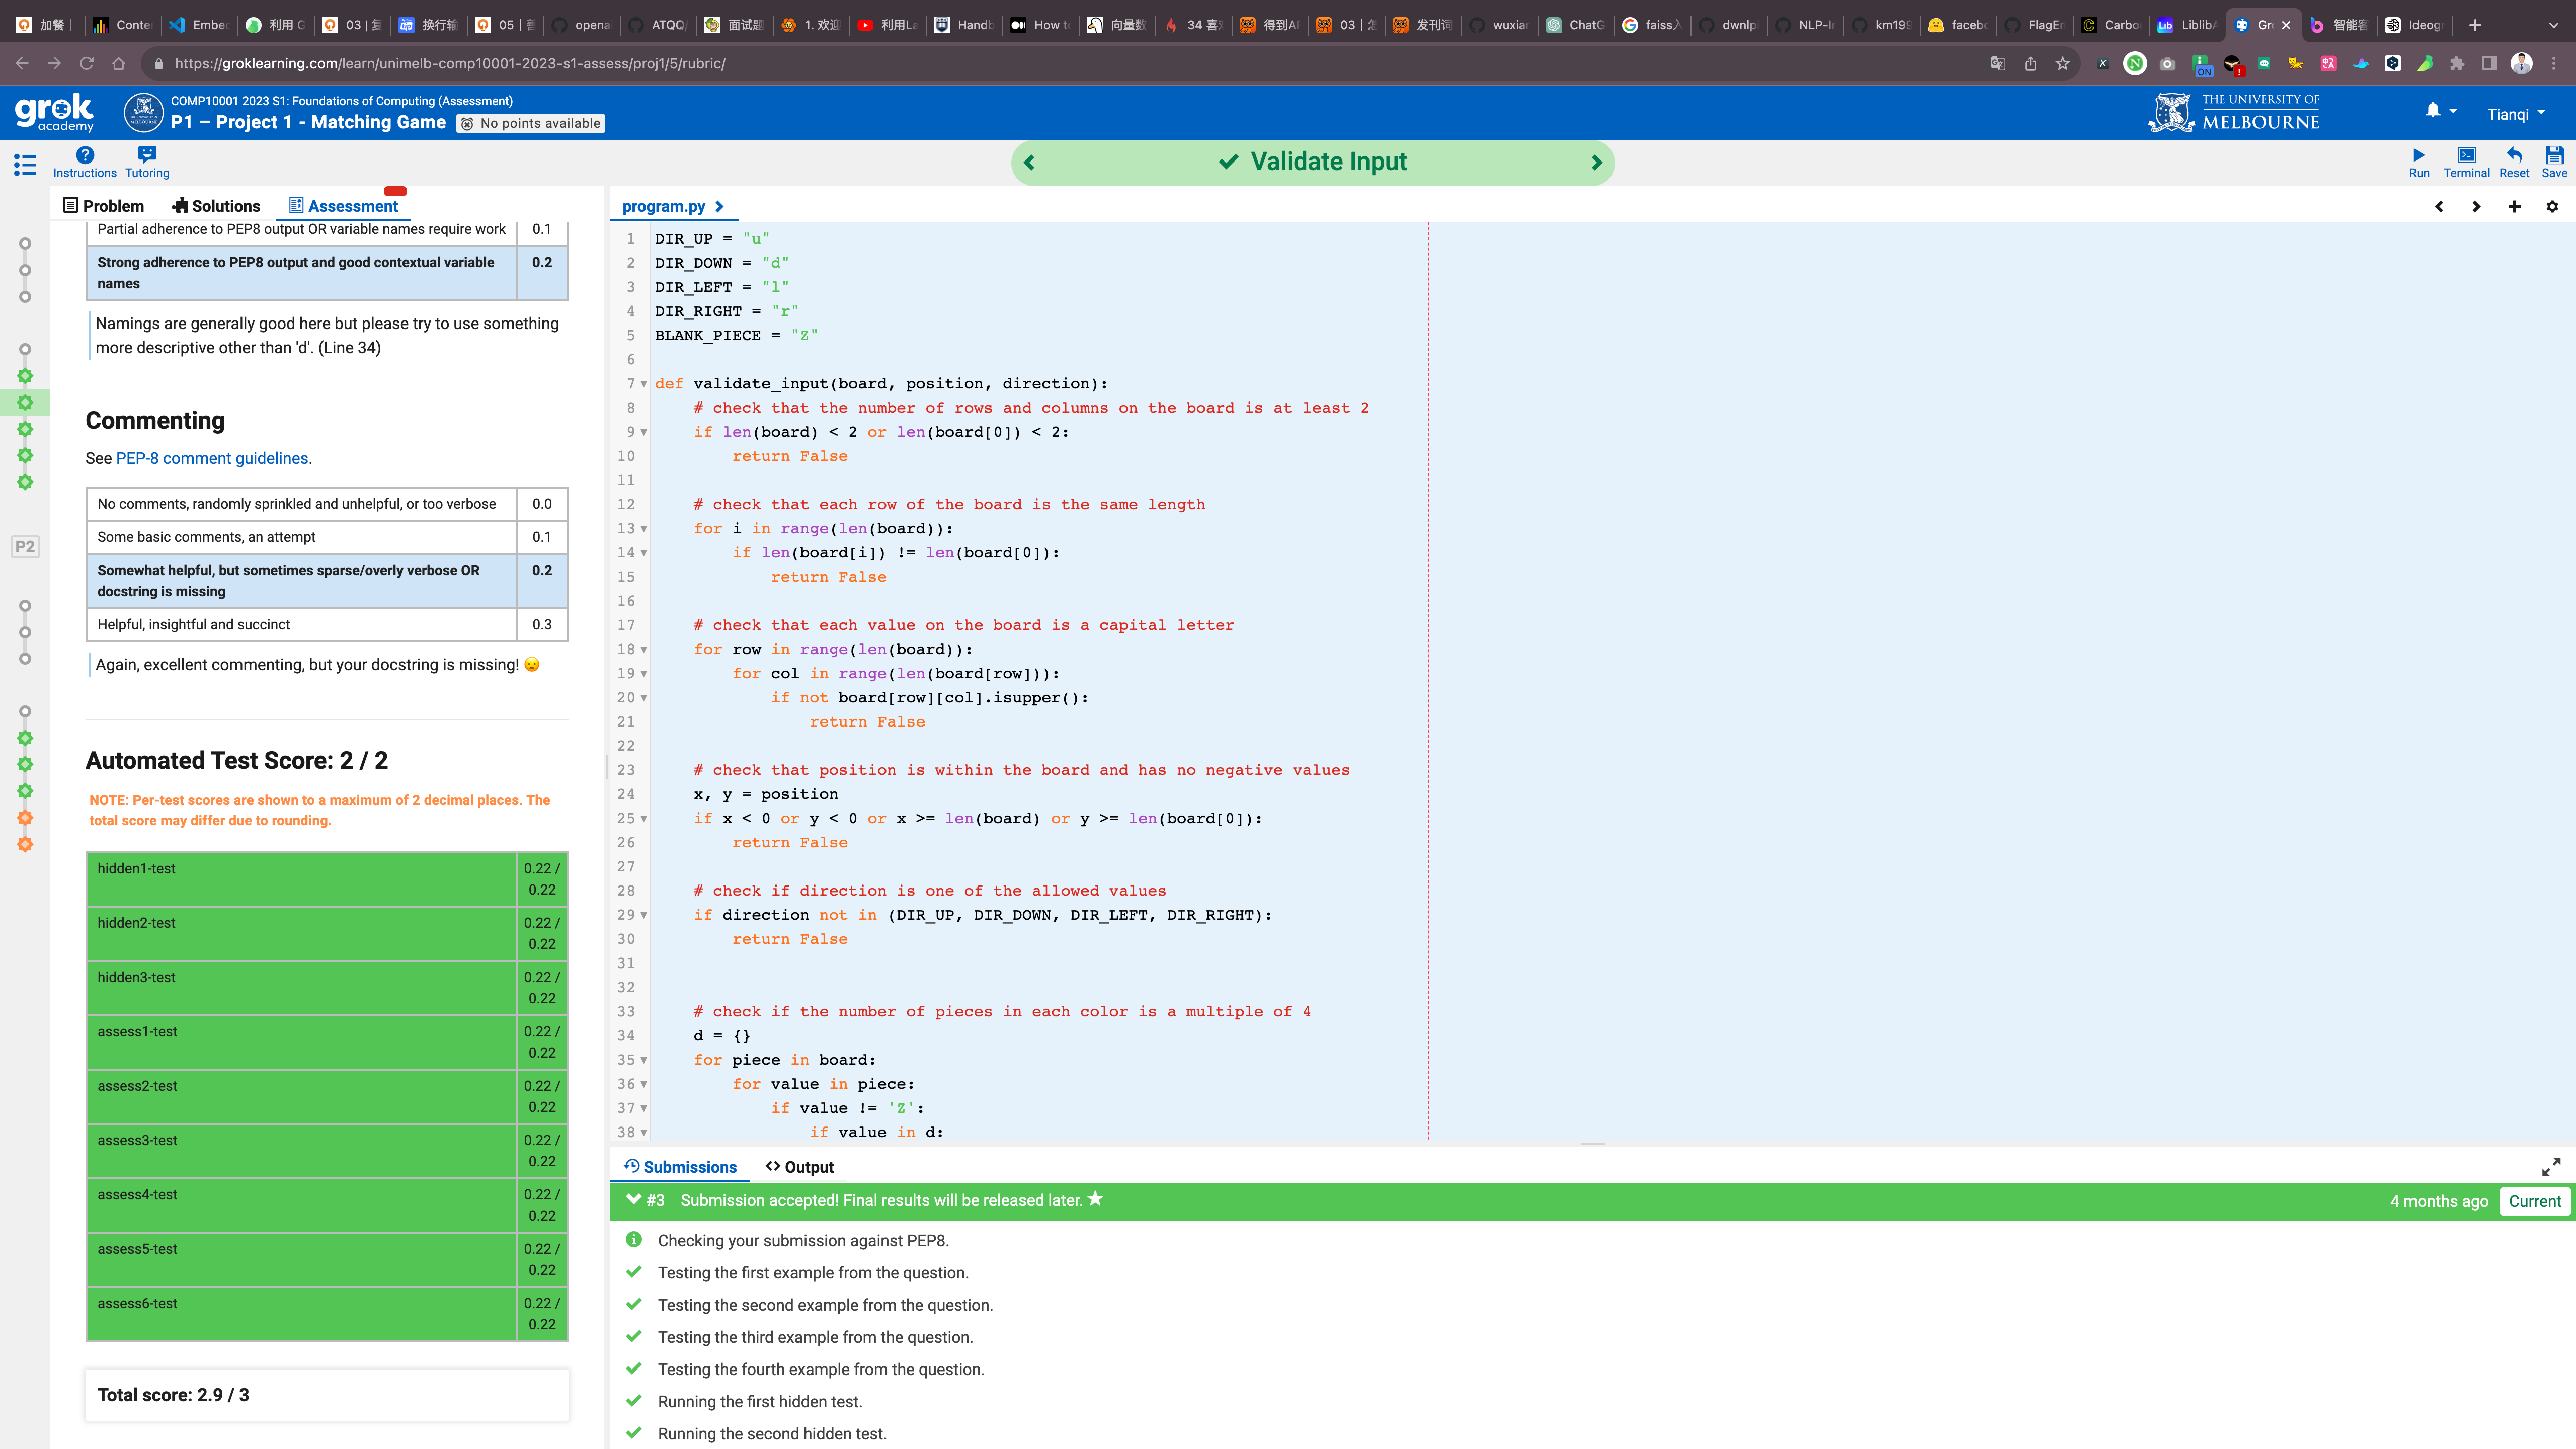Reload the page in the browser
Image resolution: width=2576 pixels, height=1449 pixels.
[87, 64]
